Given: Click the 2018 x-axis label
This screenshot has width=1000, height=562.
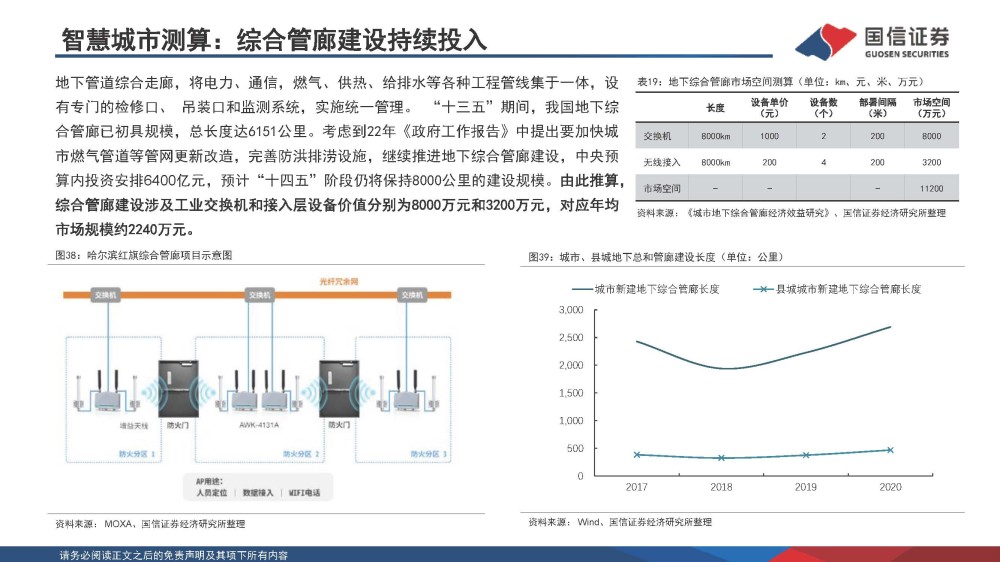Looking at the screenshot, I should point(721,487).
